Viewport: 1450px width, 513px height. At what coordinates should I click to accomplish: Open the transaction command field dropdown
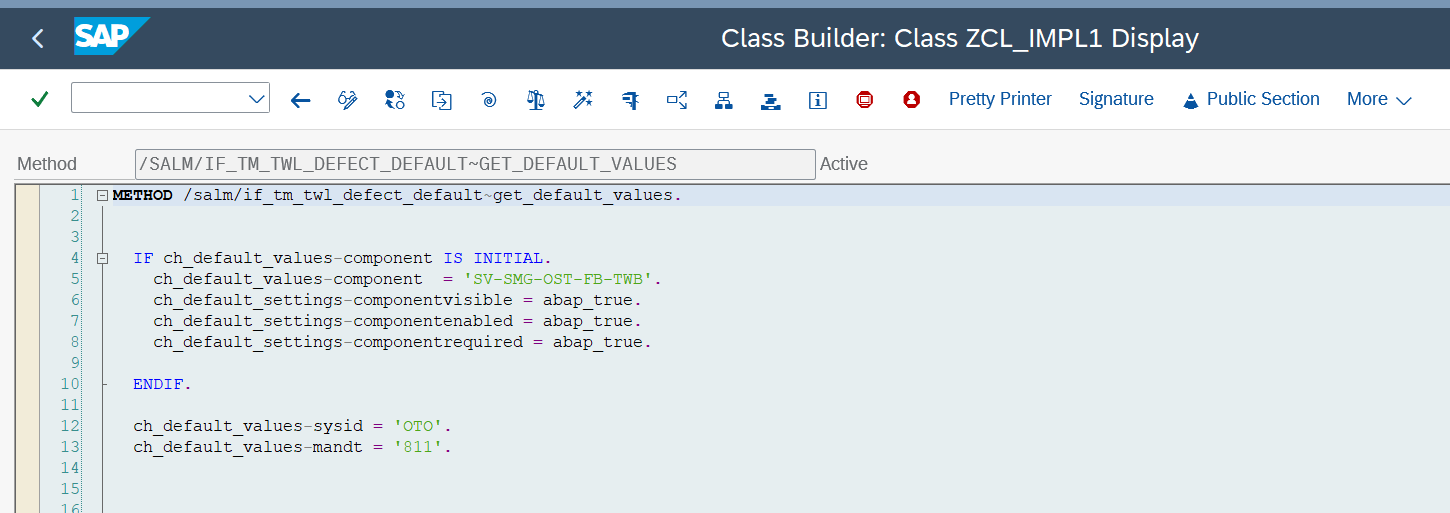click(x=254, y=99)
